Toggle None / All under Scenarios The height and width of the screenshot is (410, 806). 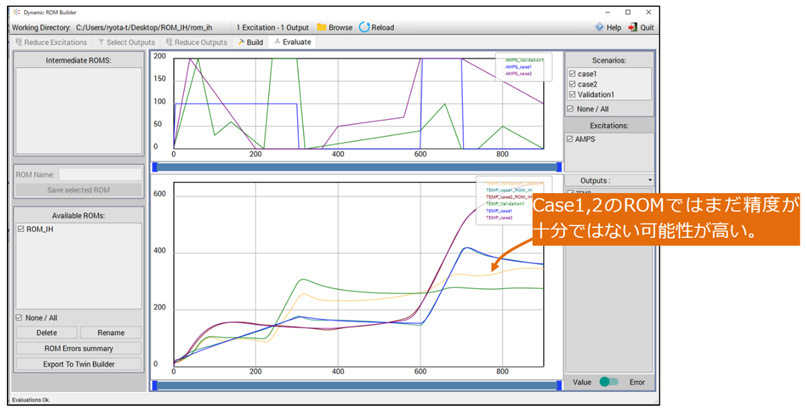click(570, 109)
